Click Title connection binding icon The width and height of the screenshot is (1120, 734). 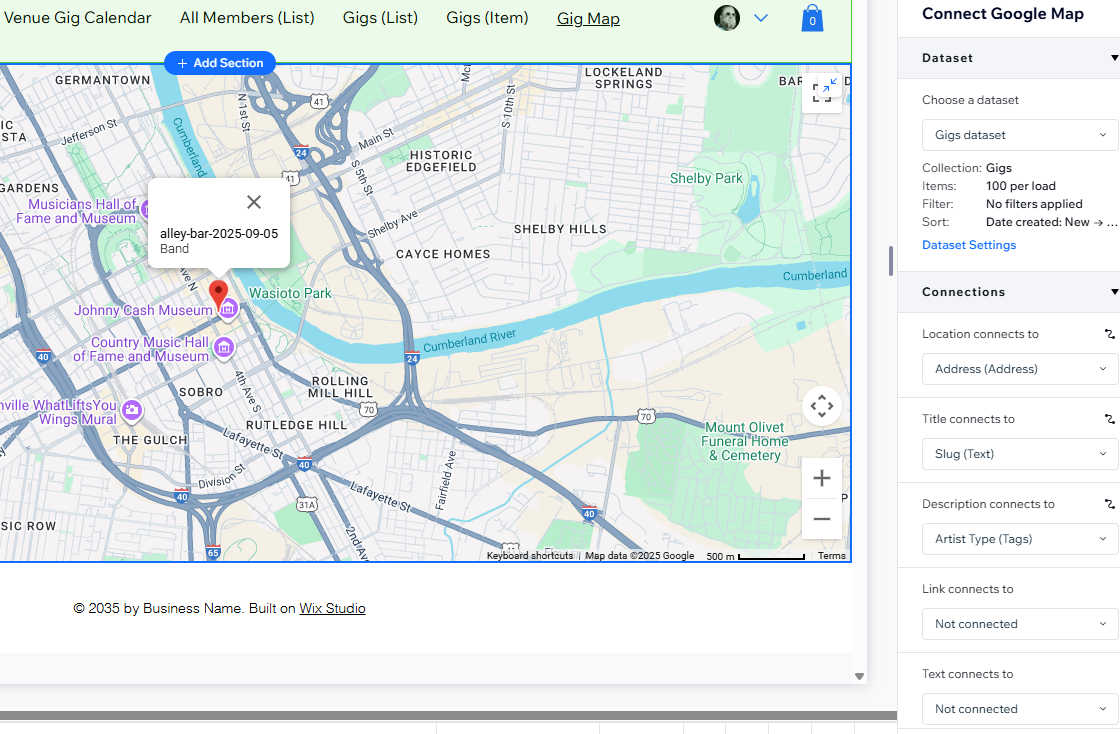pyautogui.click(x=1109, y=419)
